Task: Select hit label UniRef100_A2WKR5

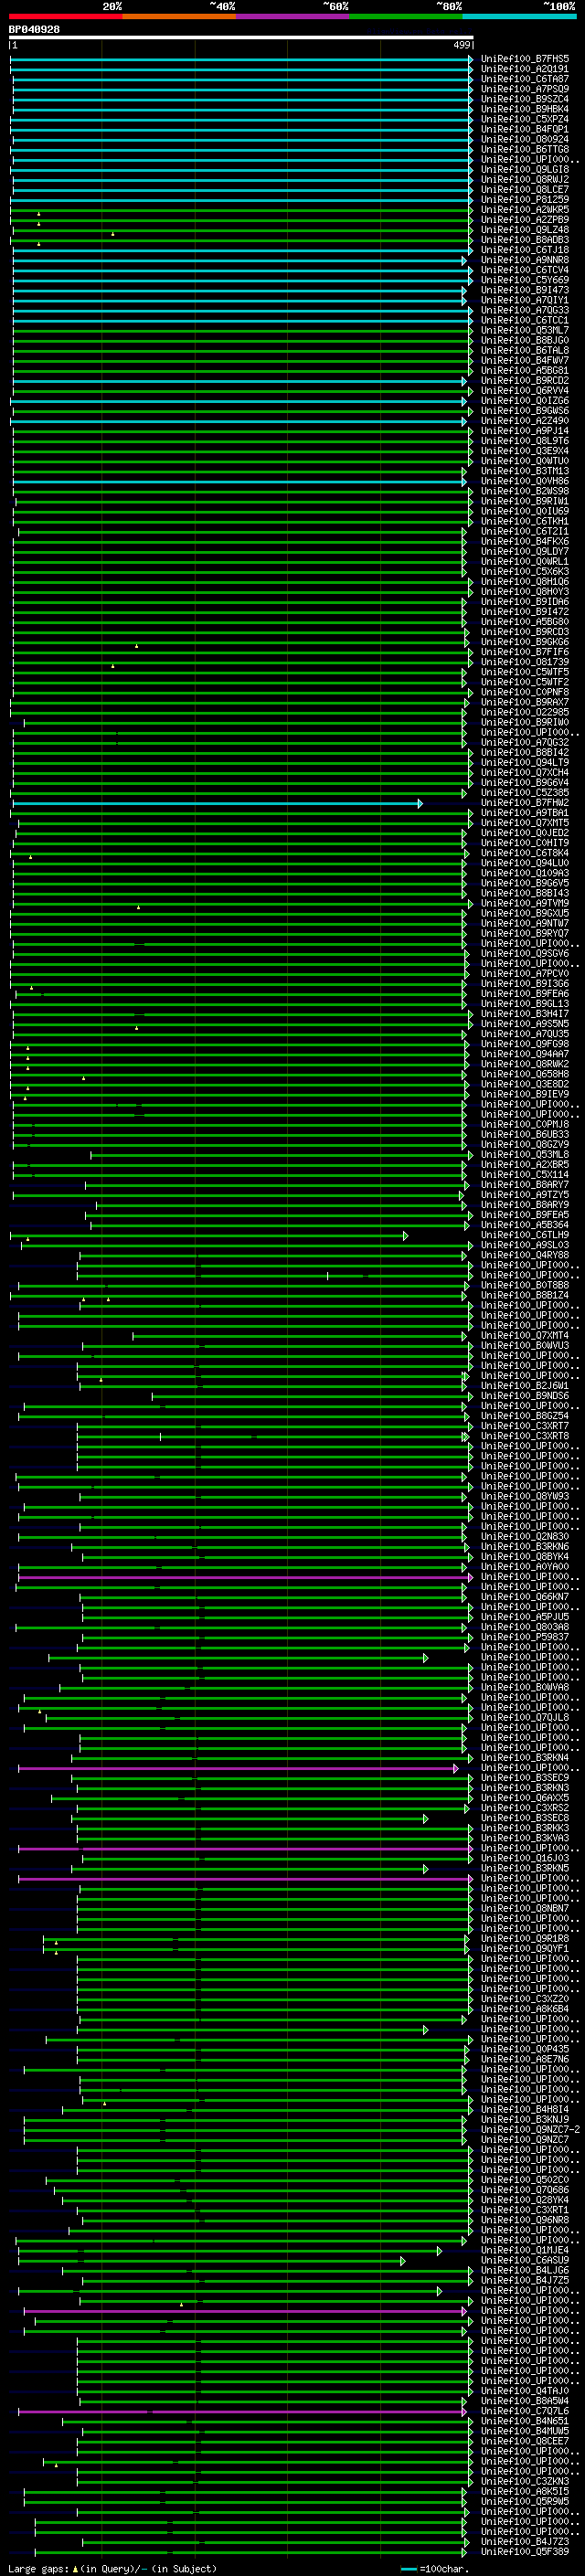Action: 525,210
